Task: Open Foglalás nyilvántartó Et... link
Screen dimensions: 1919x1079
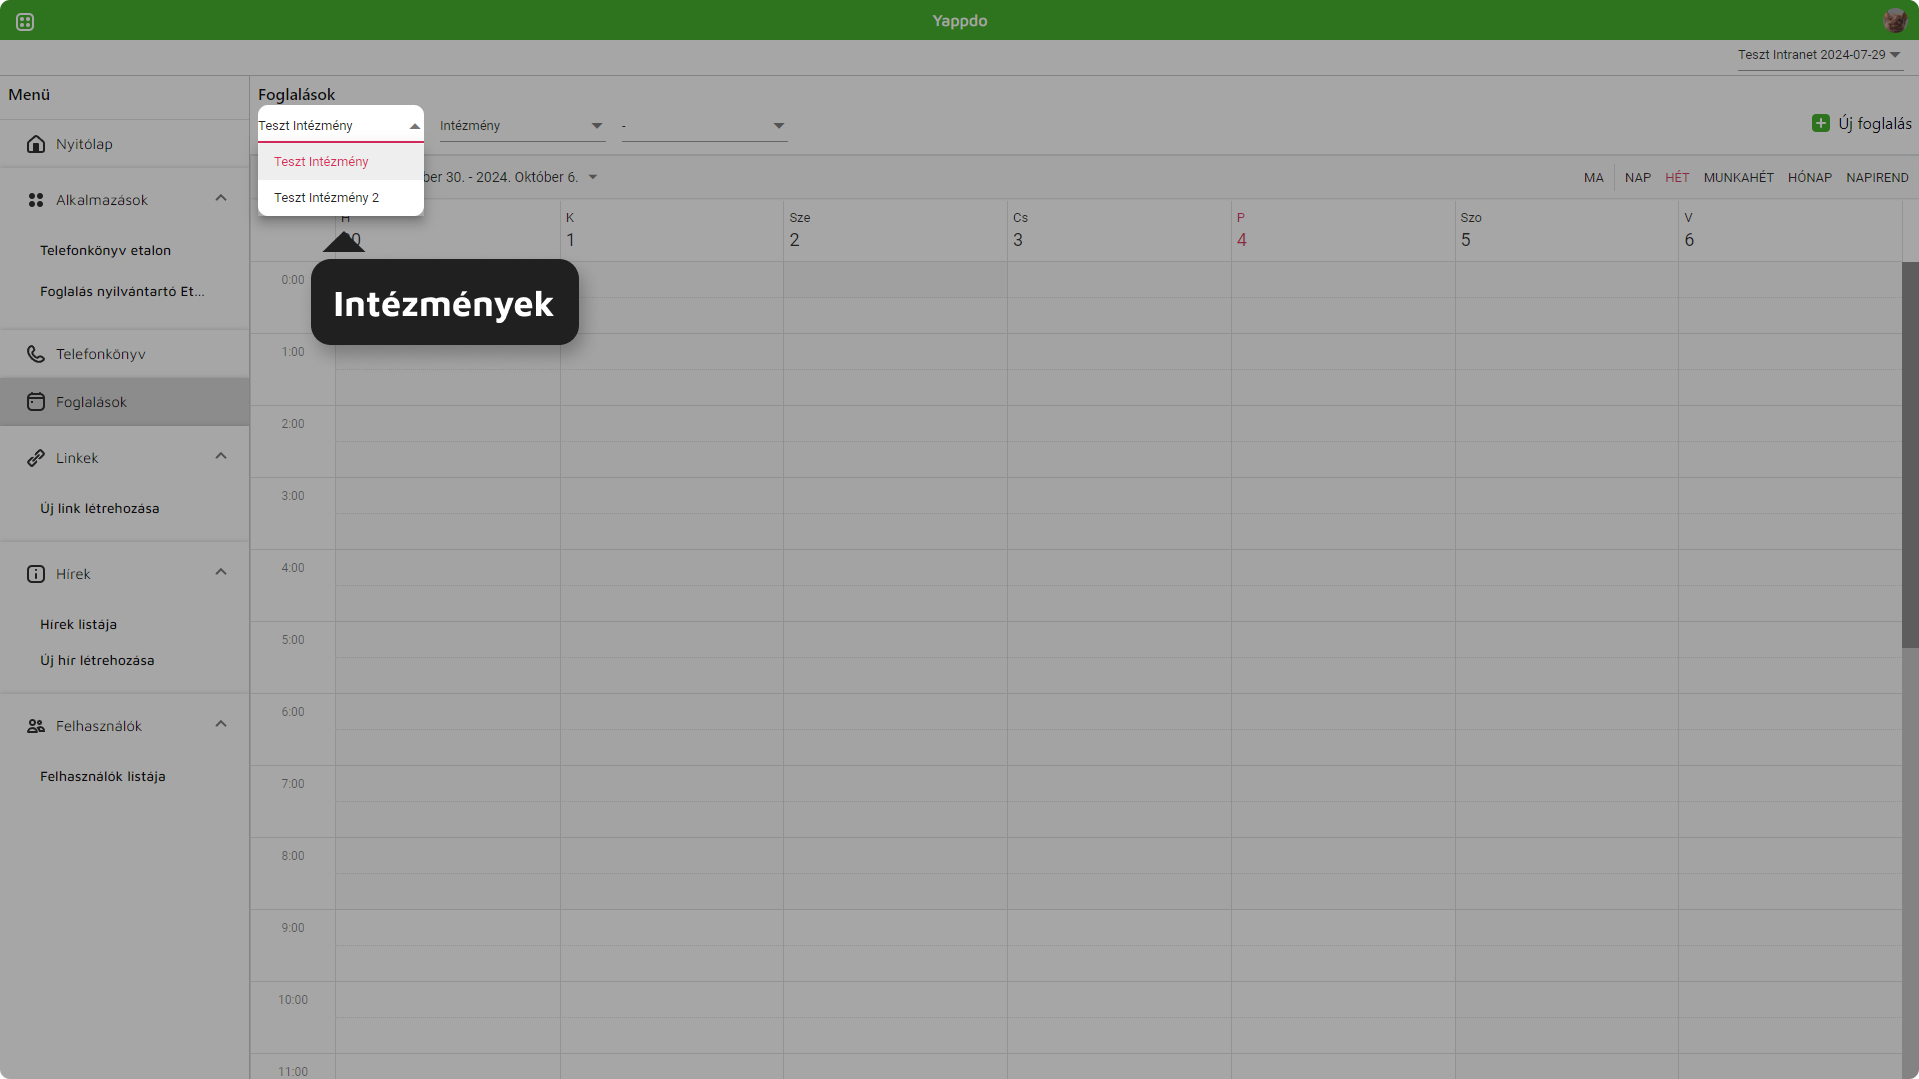Action: tap(122, 292)
